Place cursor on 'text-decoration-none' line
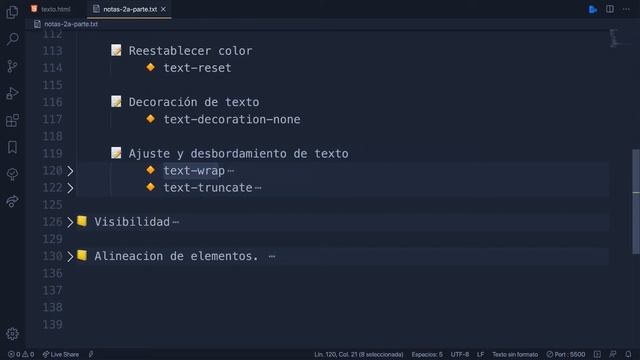 click(x=232, y=119)
